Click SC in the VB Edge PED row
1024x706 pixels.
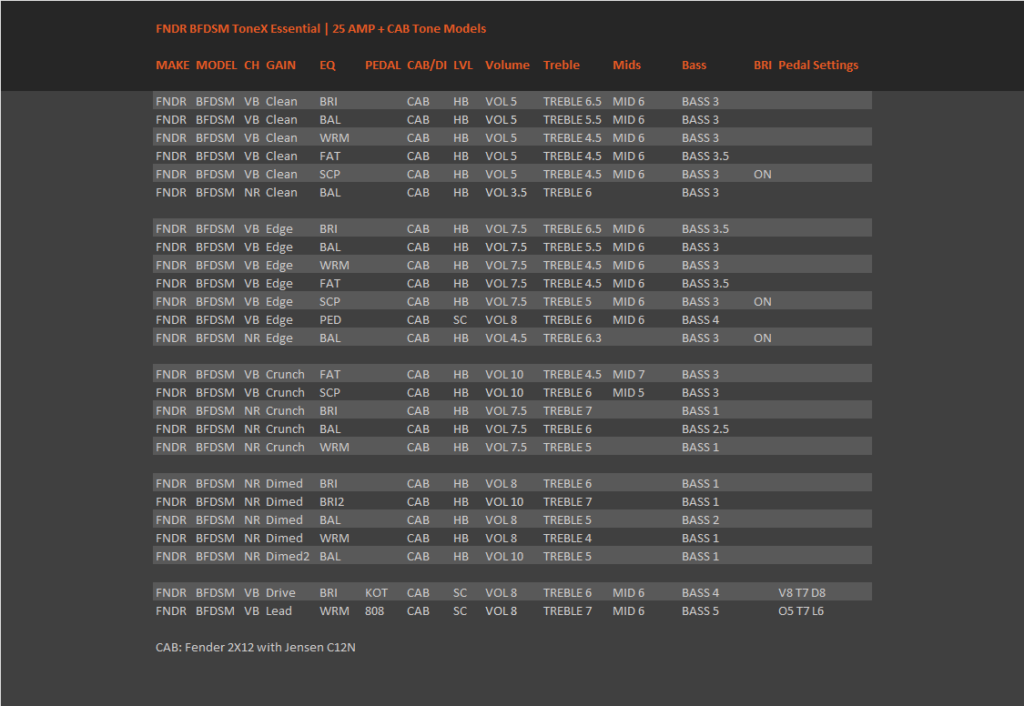click(x=460, y=321)
